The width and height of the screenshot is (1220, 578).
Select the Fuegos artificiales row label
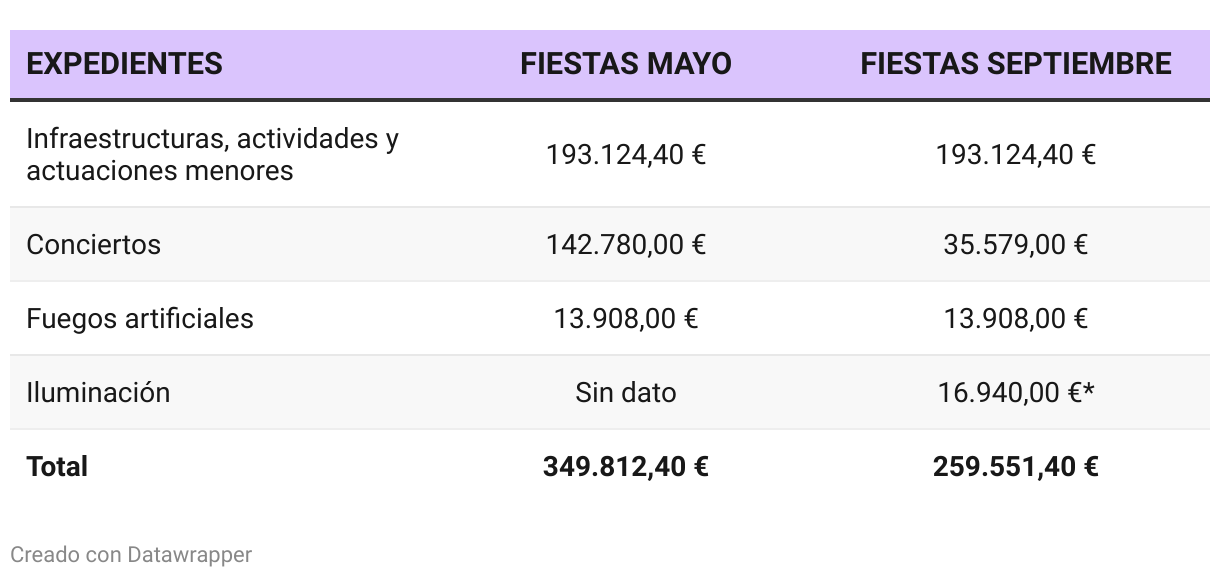point(140,319)
